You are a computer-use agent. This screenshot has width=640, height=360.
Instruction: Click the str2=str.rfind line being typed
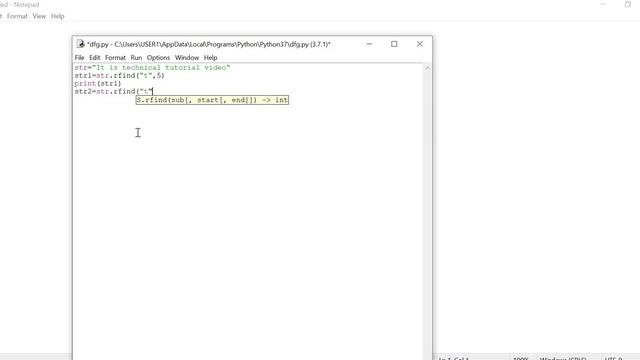click(113, 91)
